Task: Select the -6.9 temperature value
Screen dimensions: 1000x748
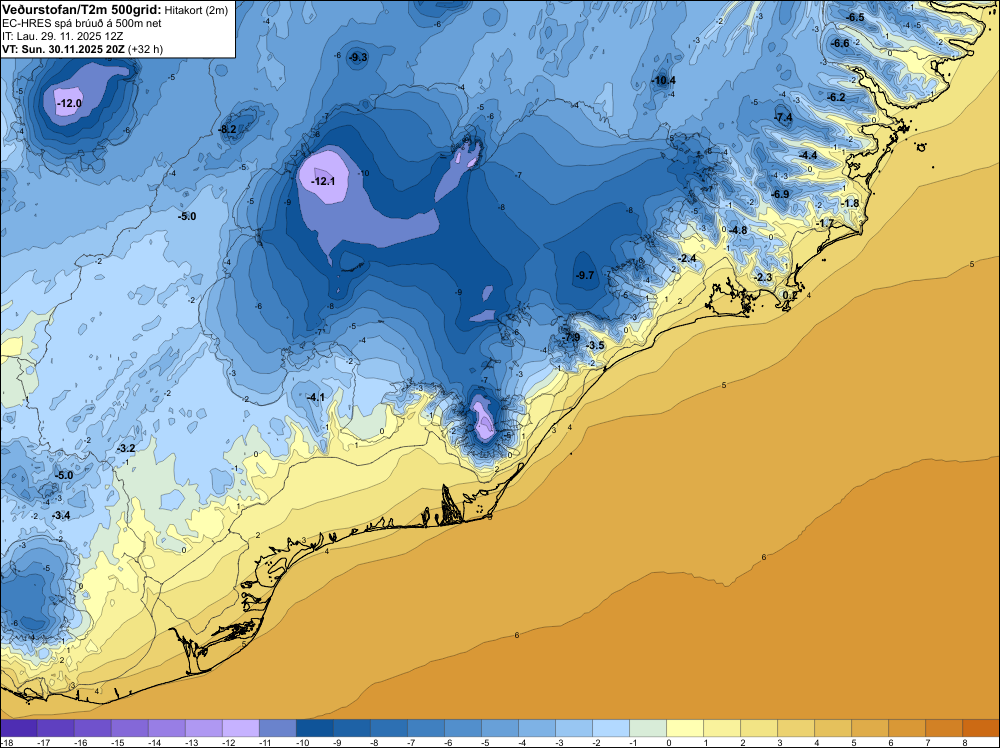Action: 780,194
